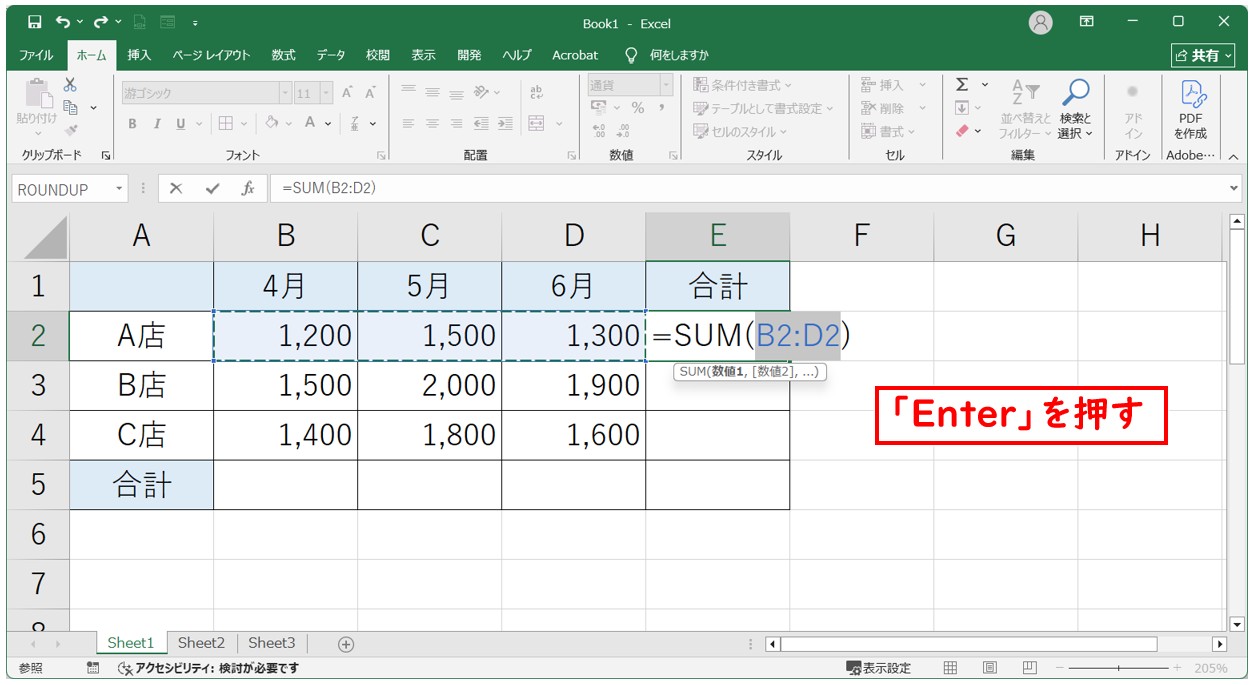The height and width of the screenshot is (685, 1254).
Task: Open Conditional Formatting (条件付き書式) menu
Action: [743, 85]
